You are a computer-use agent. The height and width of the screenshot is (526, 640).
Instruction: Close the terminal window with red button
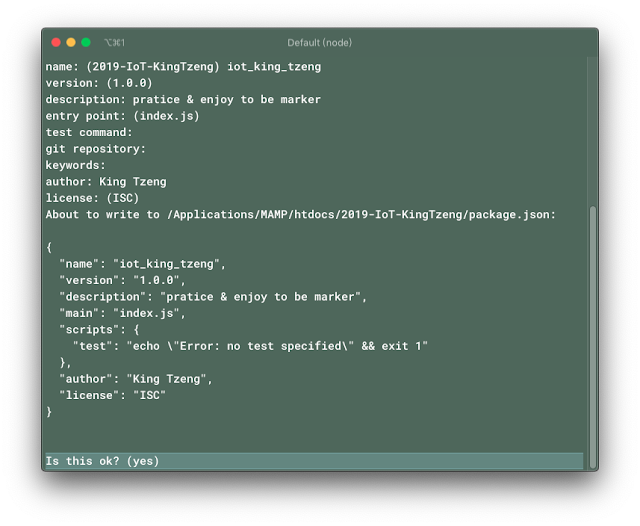coord(56,42)
